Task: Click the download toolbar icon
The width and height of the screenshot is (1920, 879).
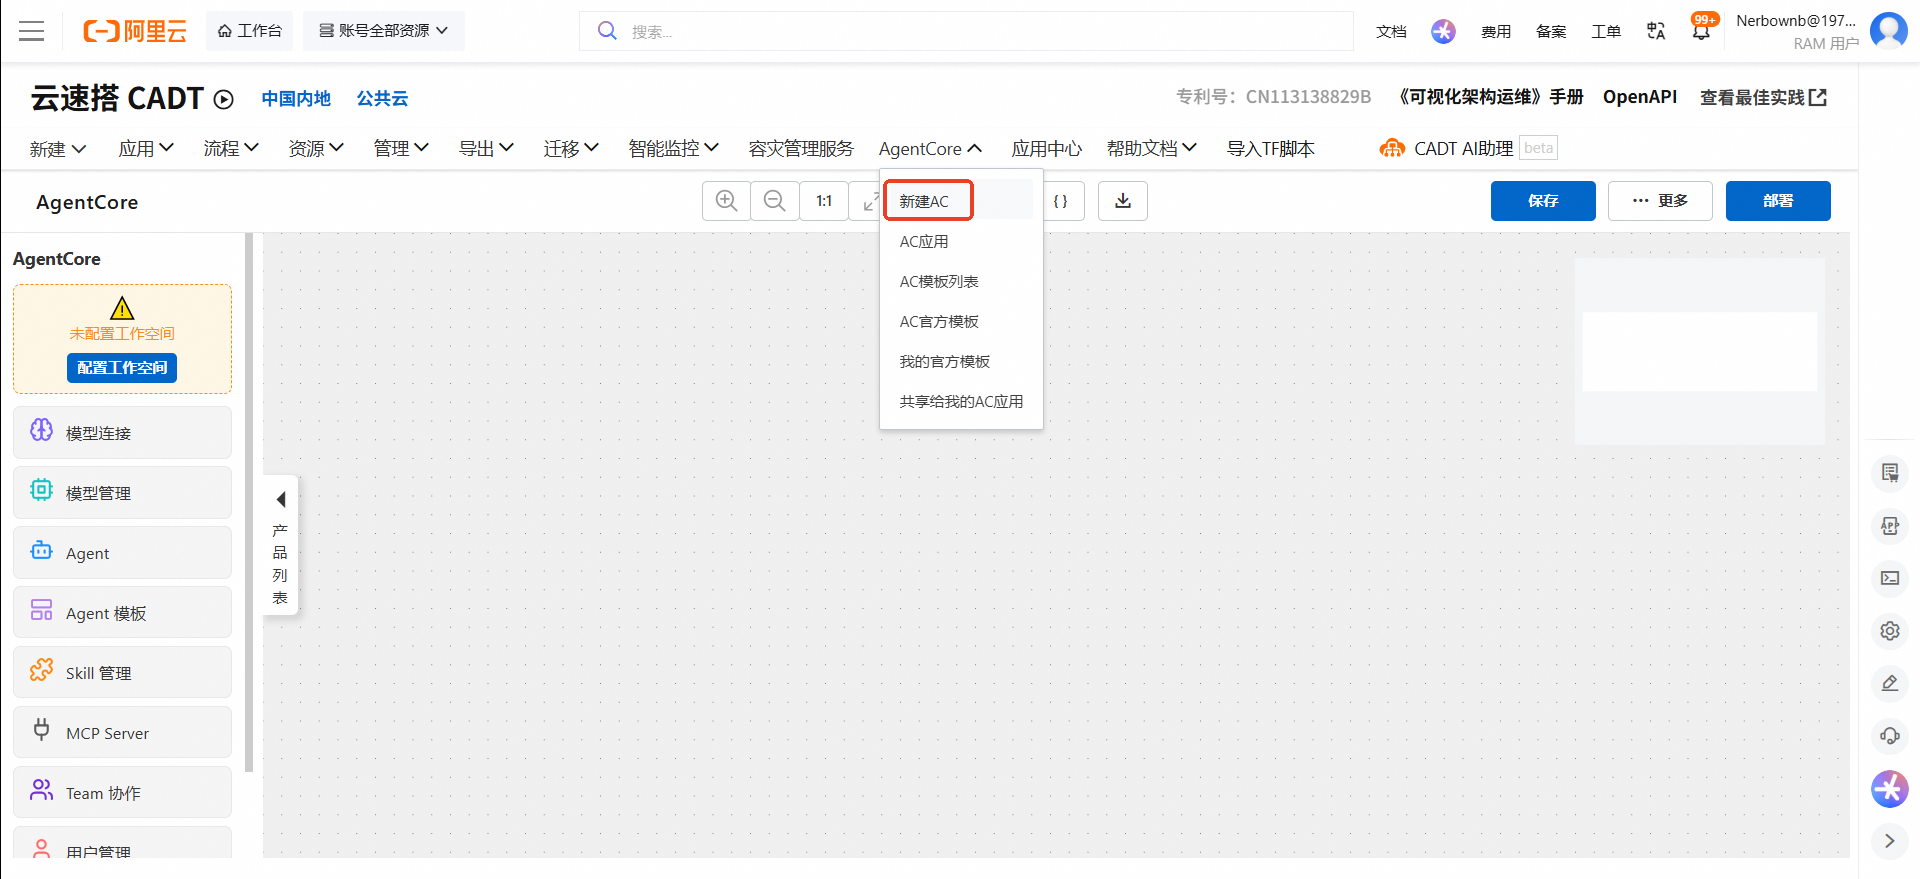Action: coord(1123,201)
